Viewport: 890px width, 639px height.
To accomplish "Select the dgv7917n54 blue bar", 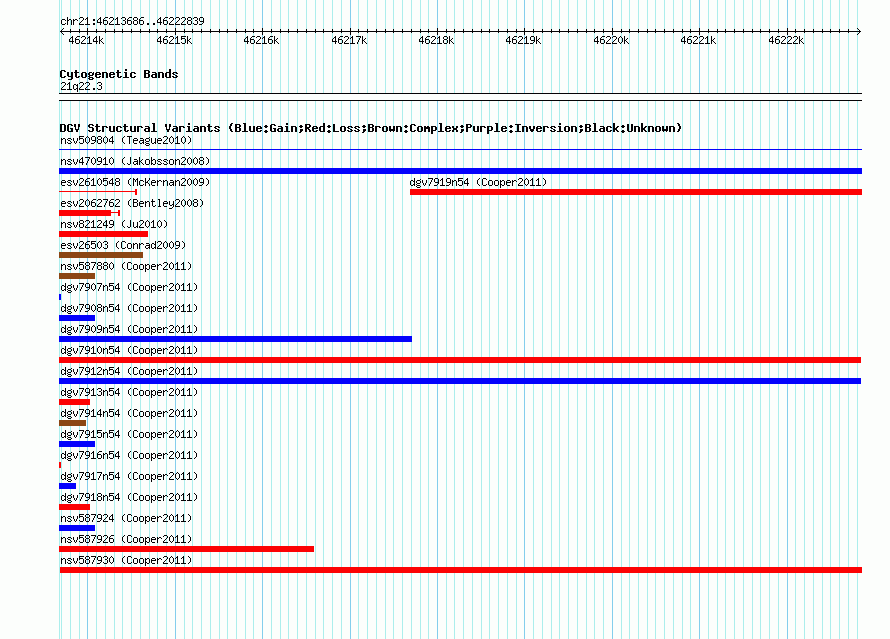I will [68, 486].
